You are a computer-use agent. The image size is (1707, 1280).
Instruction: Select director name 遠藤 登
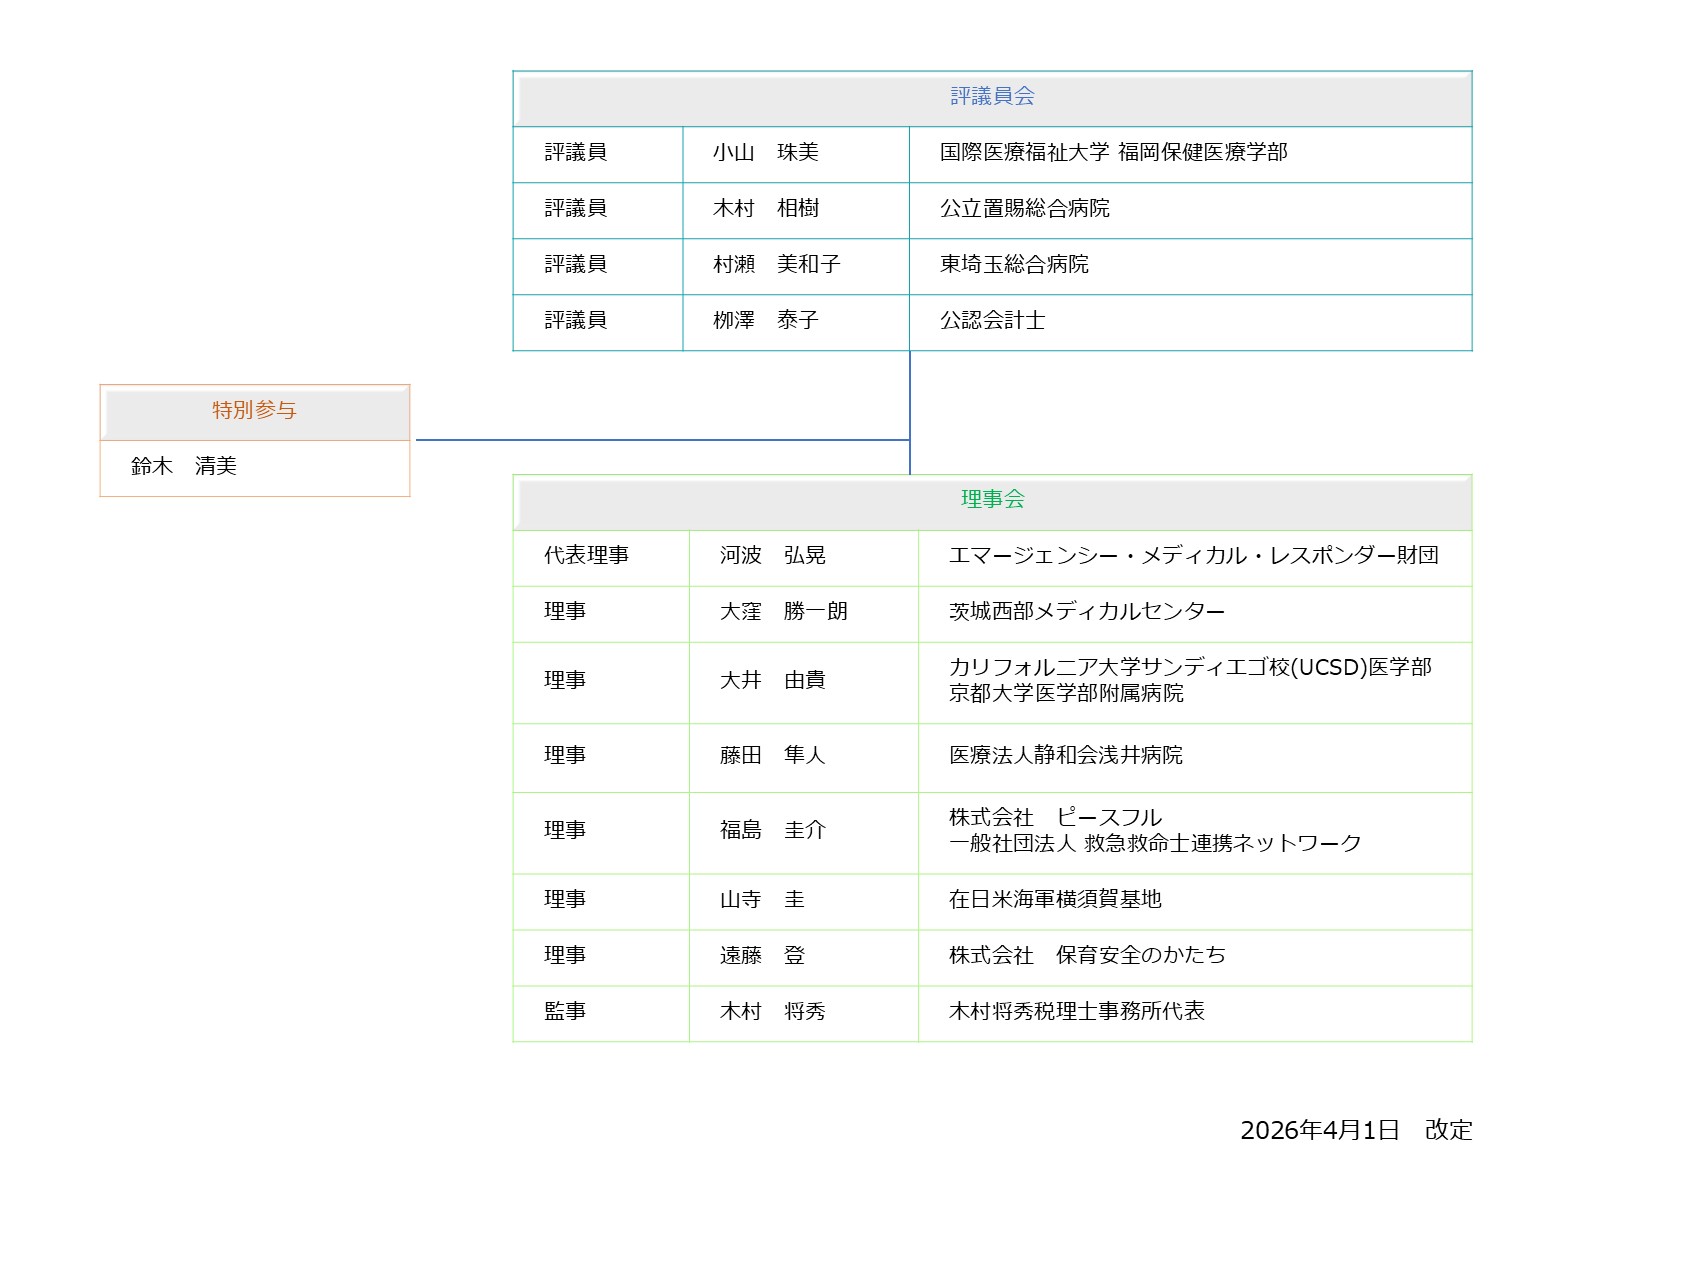click(x=762, y=956)
